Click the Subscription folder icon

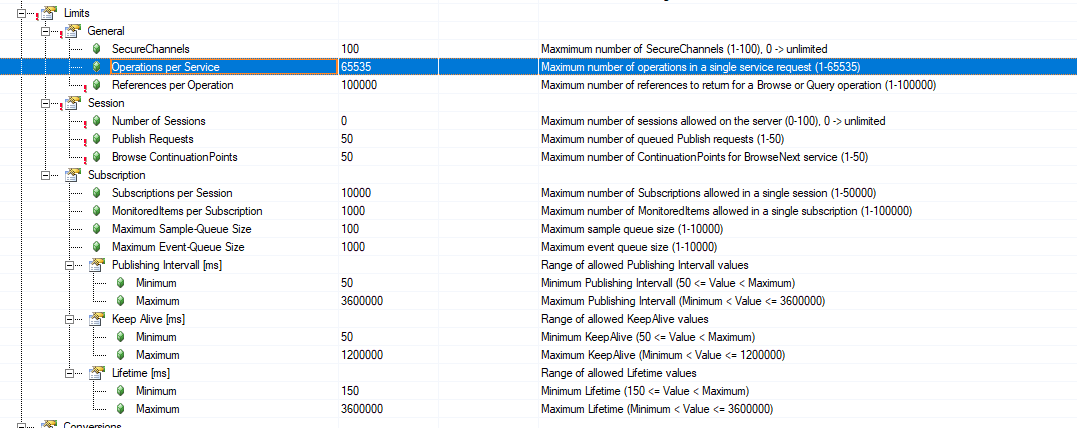click(x=73, y=174)
